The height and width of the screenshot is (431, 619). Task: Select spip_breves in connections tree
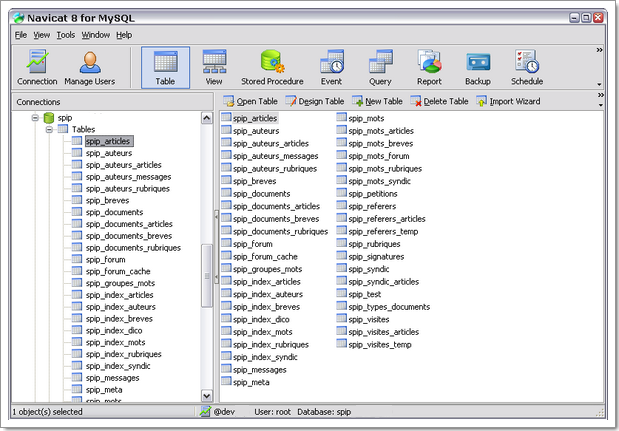point(107,201)
